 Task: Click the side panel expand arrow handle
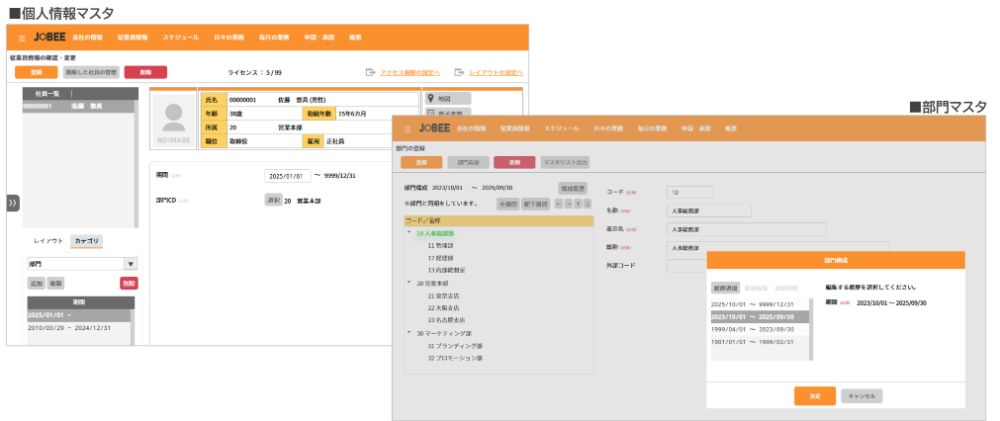tap(13, 203)
